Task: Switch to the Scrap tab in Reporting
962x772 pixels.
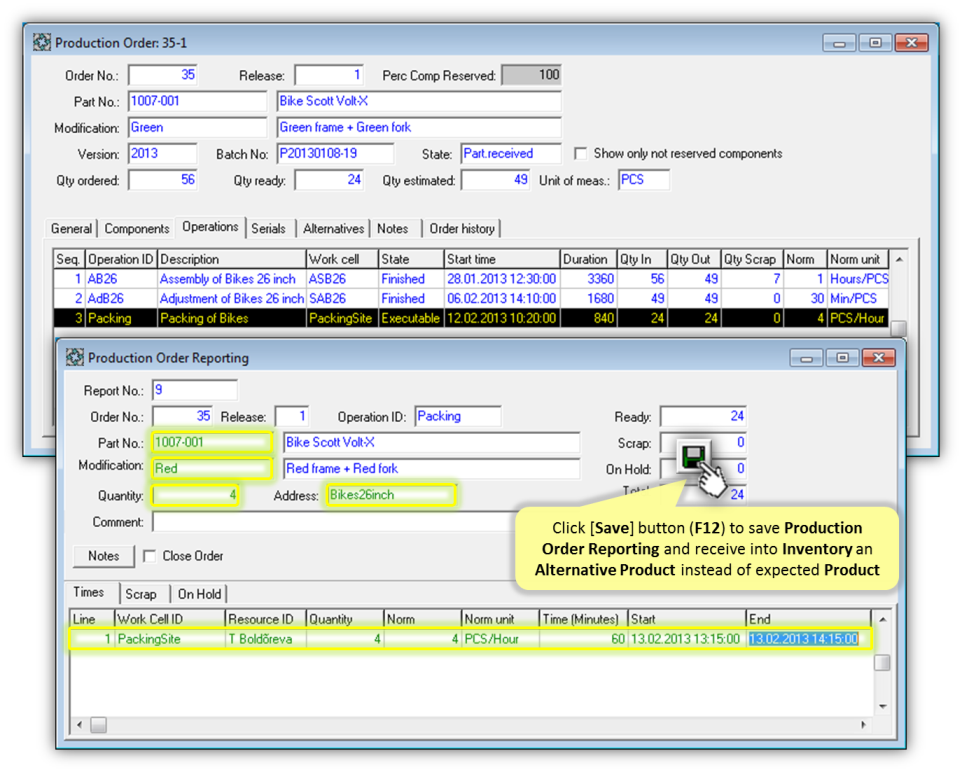Action: tap(141, 594)
